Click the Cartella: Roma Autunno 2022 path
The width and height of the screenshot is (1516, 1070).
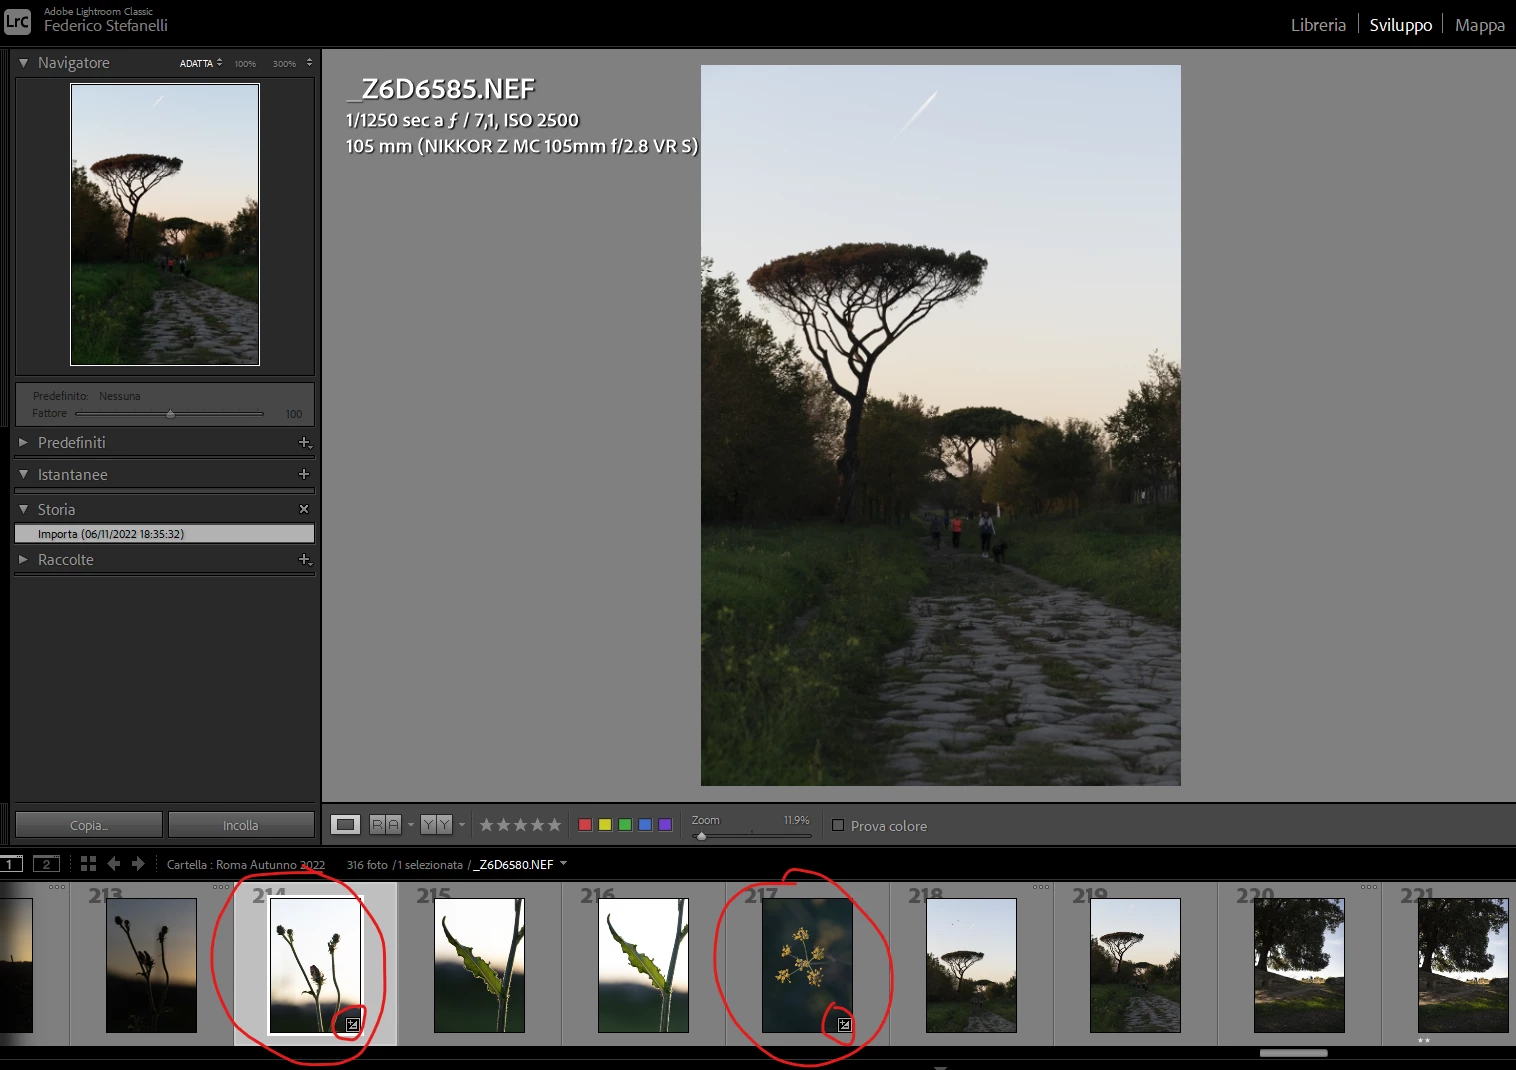[246, 864]
